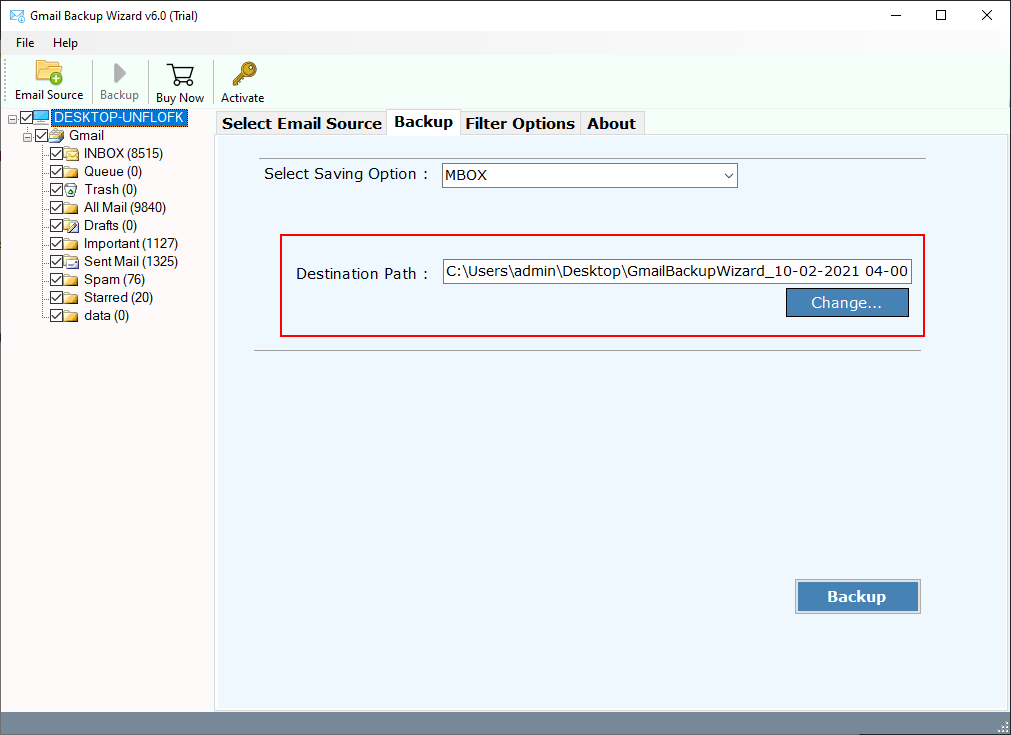Select the Starred (20) row
This screenshot has height=735, width=1011.
119,298
